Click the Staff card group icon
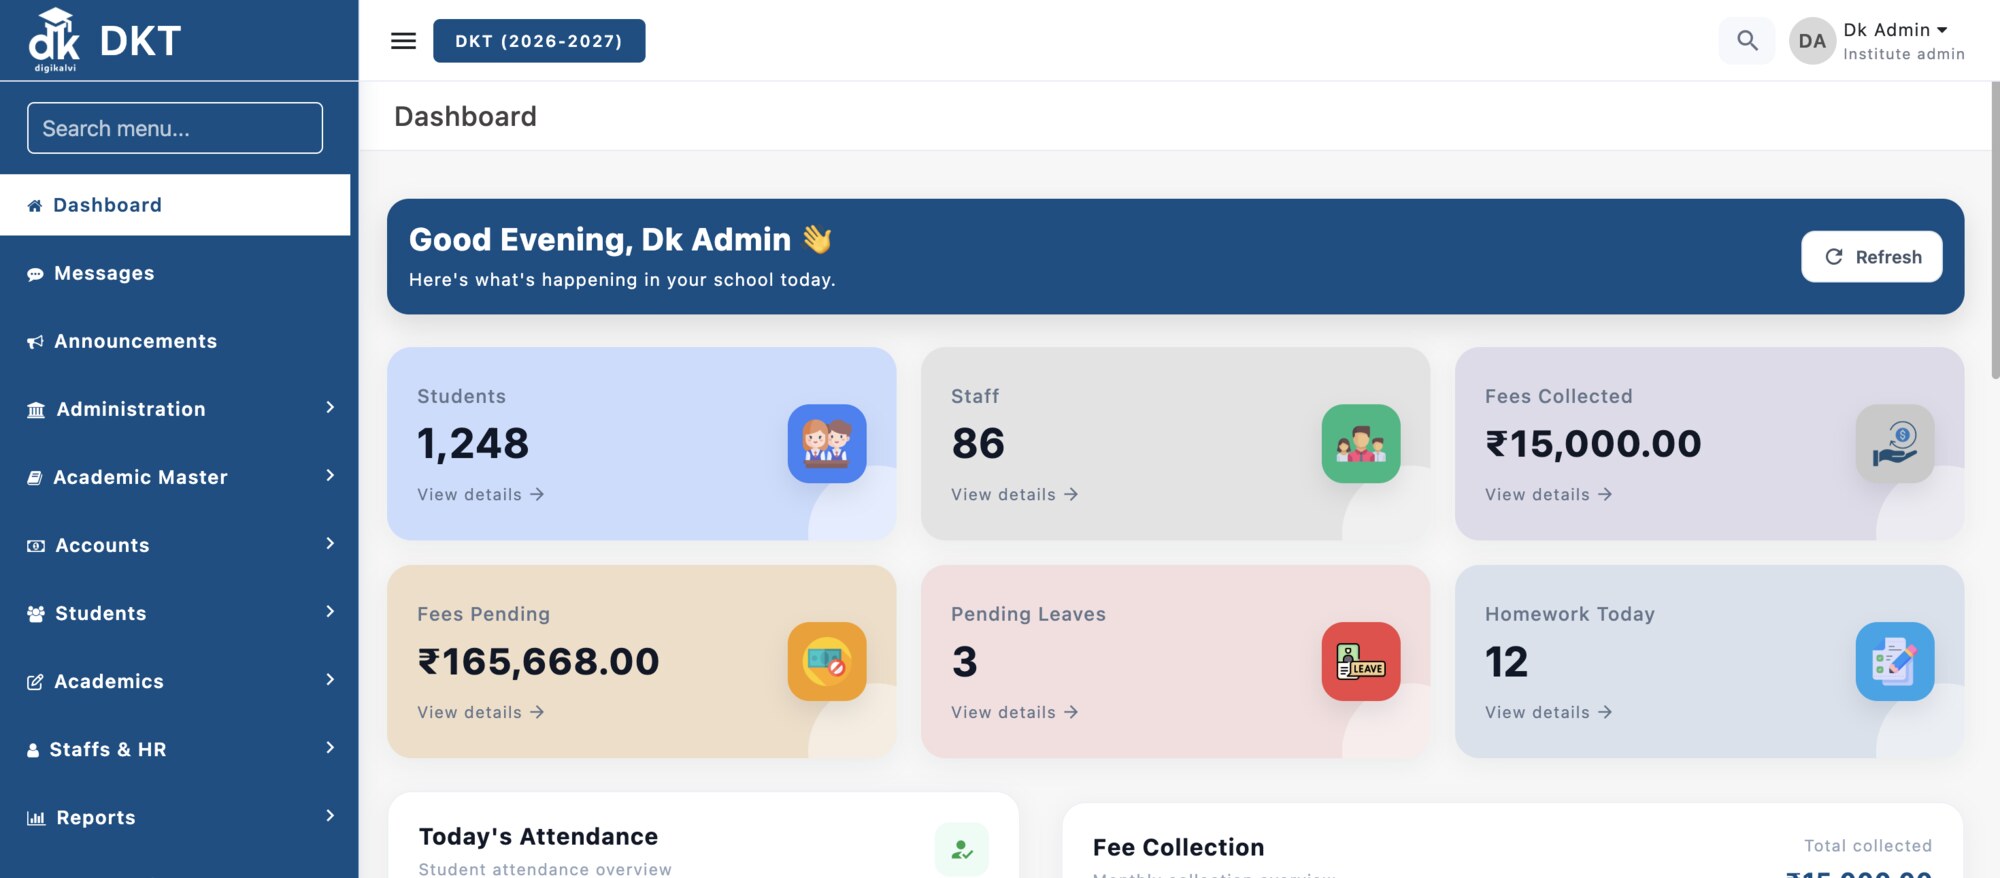Viewport: 2000px width, 878px height. coord(1361,443)
